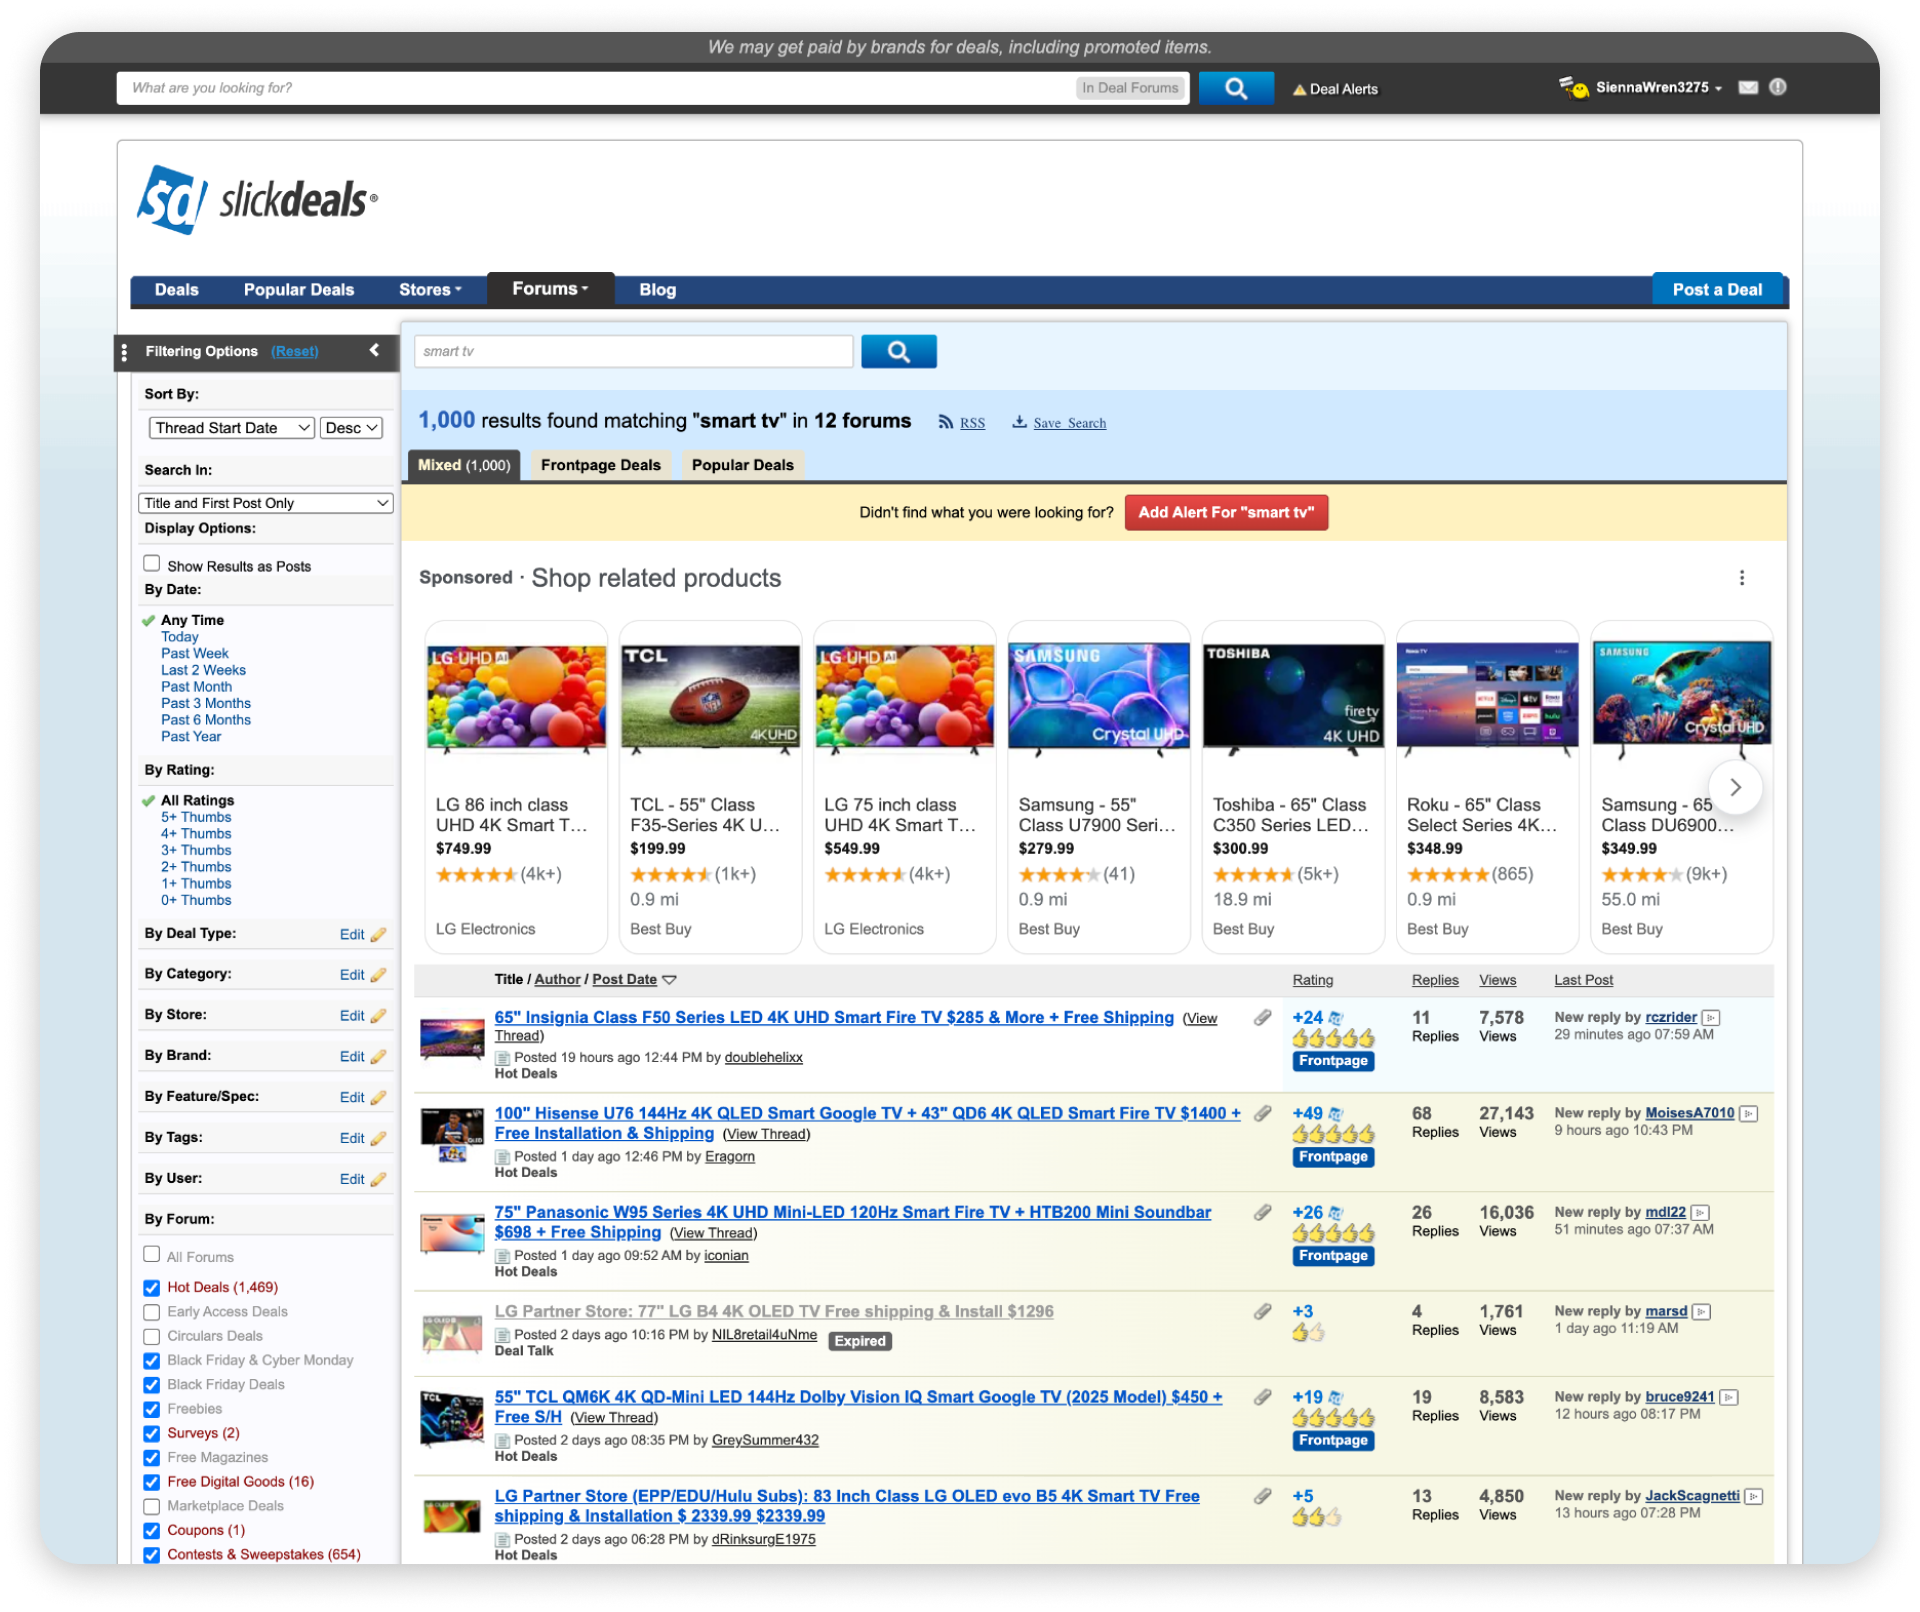Open the Thread Start Date sort dropdown

click(x=232, y=428)
